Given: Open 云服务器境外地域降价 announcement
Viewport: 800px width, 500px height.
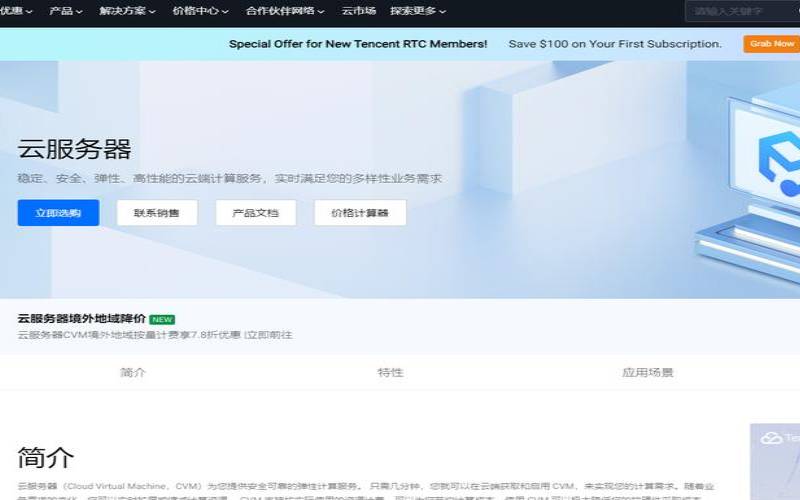Looking at the screenshot, I should click(82, 319).
